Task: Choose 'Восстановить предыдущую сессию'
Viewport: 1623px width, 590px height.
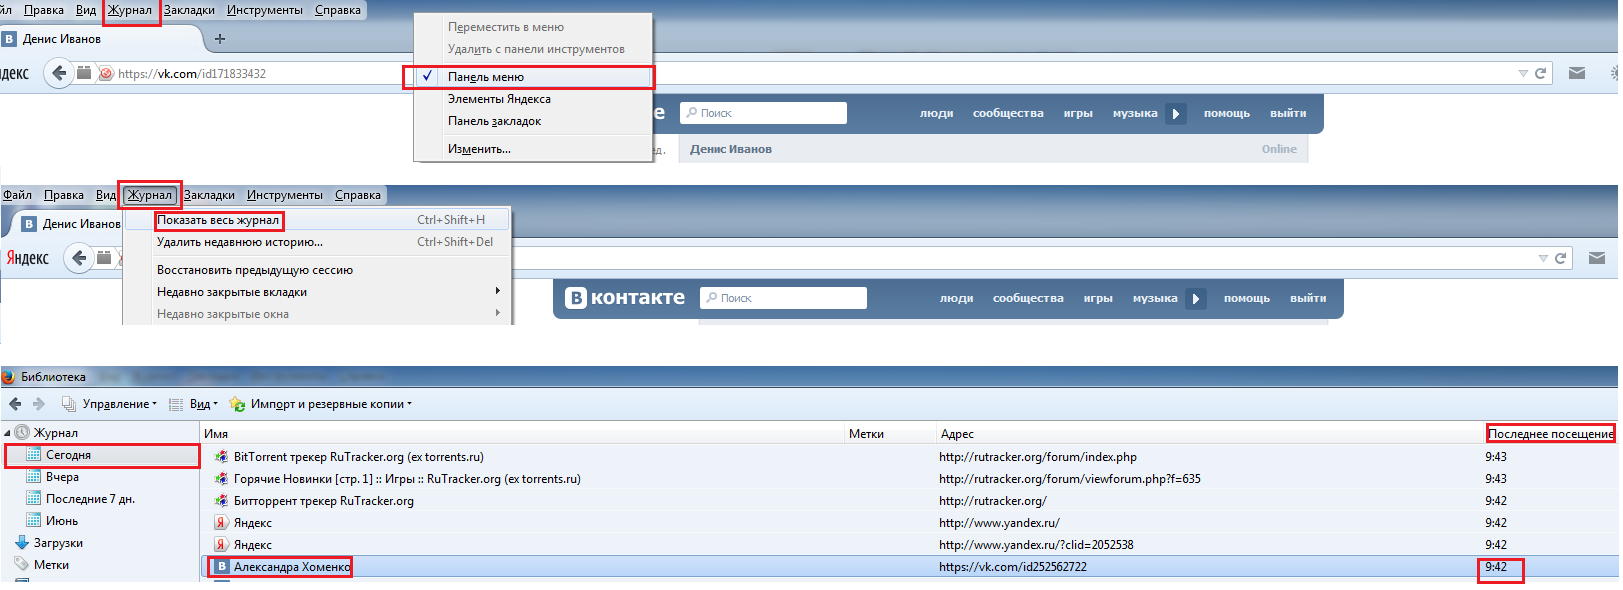Action: (x=318, y=270)
